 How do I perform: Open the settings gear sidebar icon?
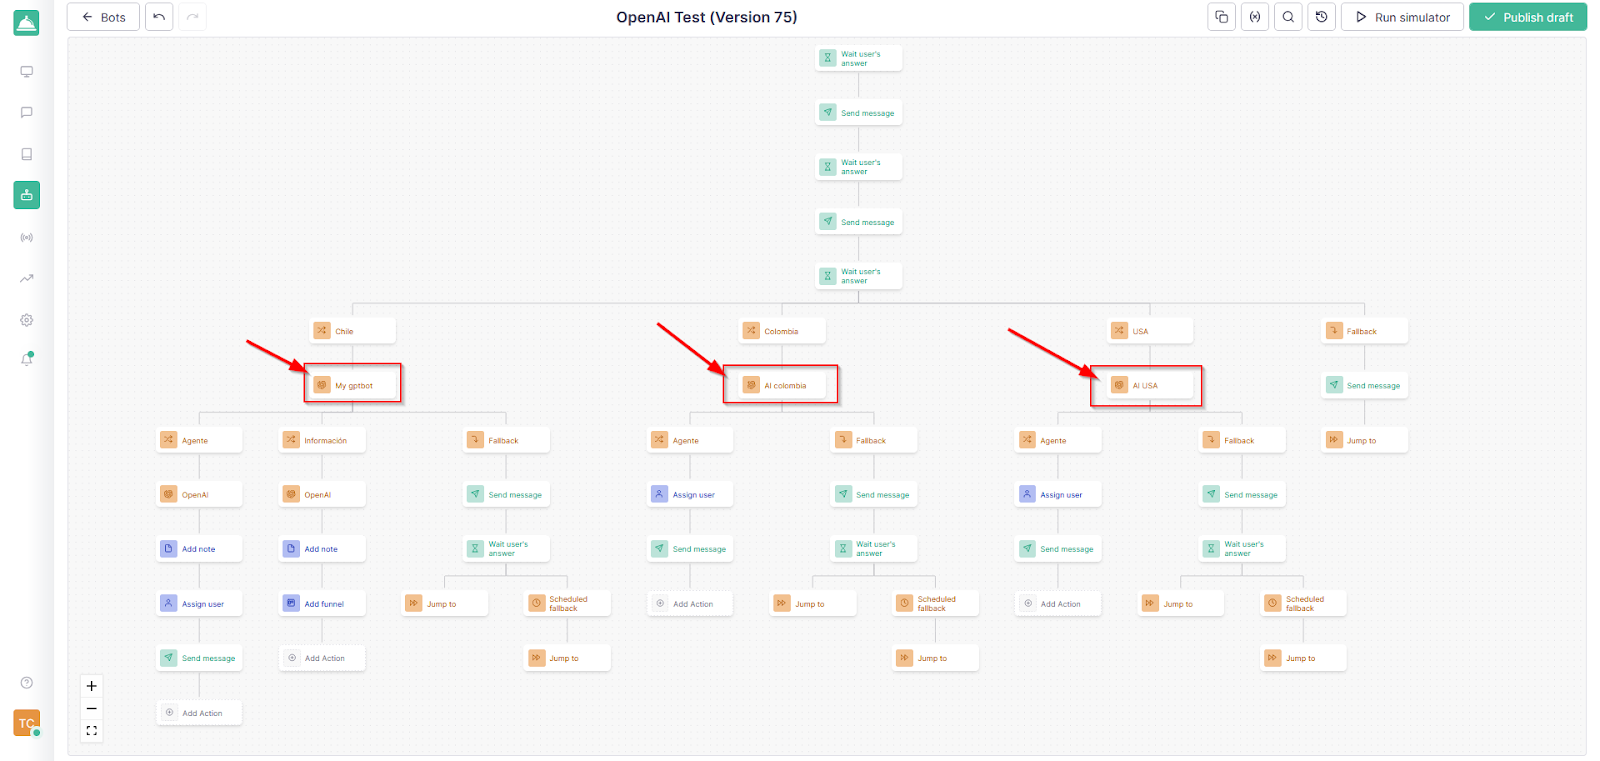[x=27, y=320]
